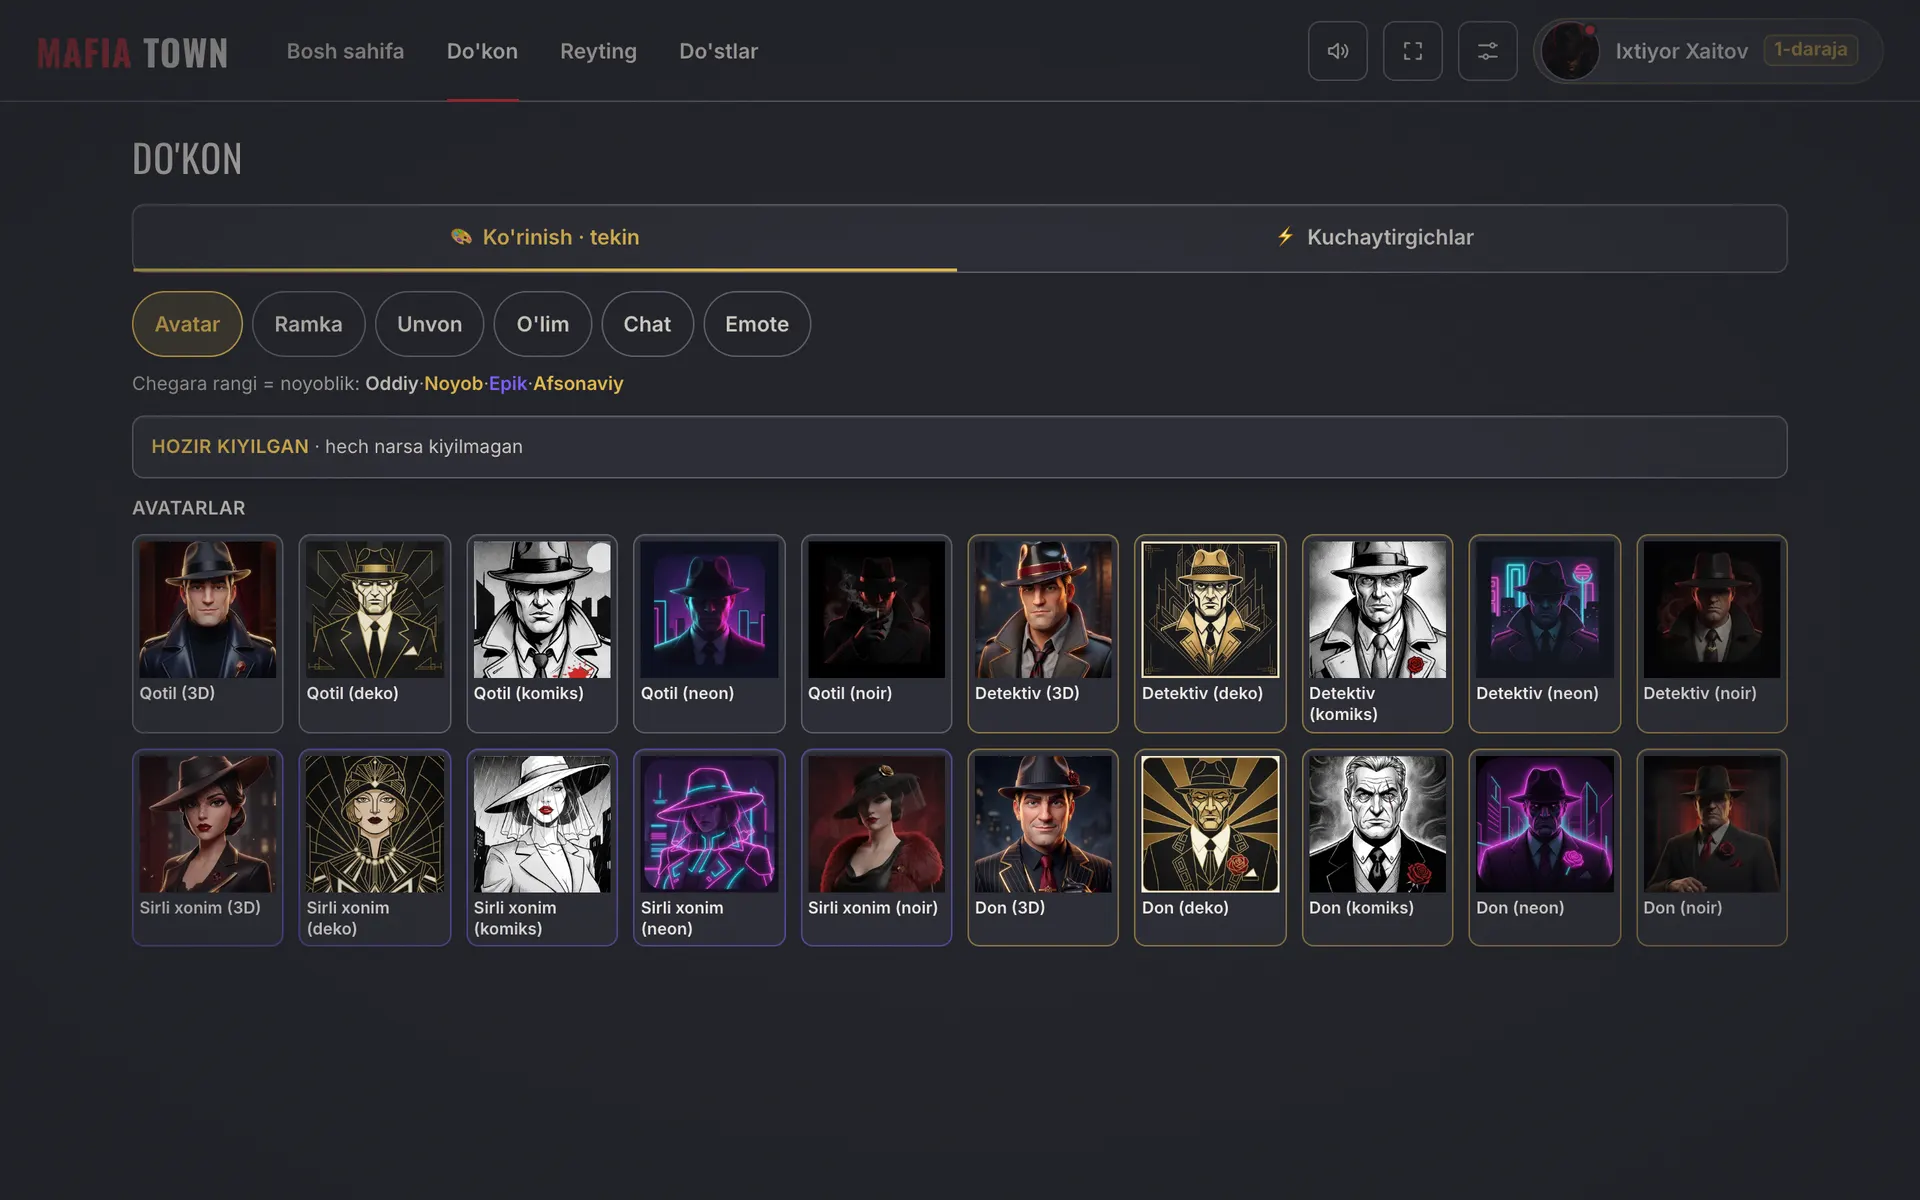Screen dimensions: 1920x1200
Task: Click the Ixtiyor Xaitov username
Action: tap(1681, 51)
